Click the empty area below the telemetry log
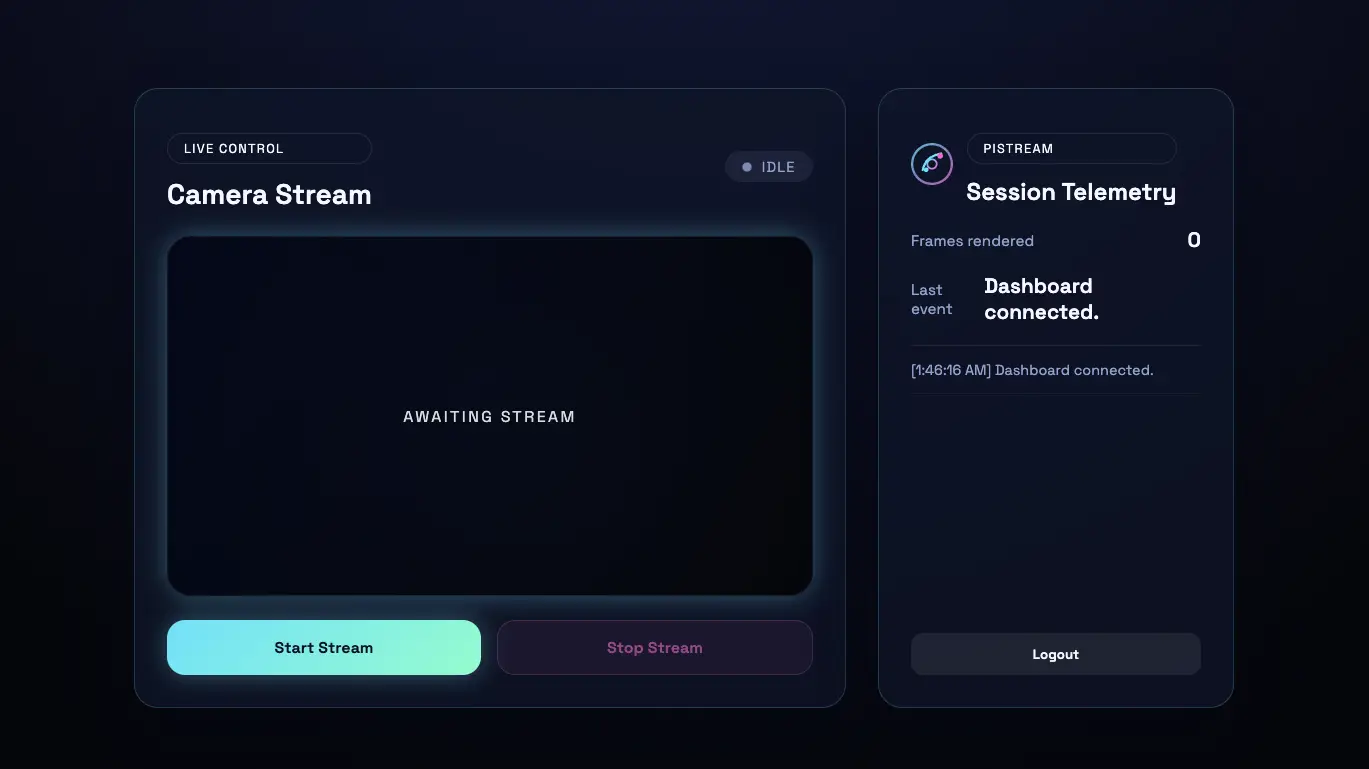1369x769 pixels. click(x=1055, y=510)
